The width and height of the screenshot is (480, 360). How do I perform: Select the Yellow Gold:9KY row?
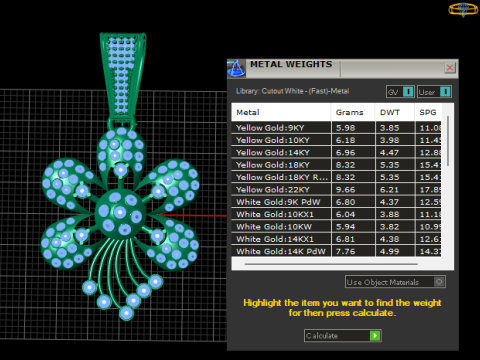tap(336, 128)
